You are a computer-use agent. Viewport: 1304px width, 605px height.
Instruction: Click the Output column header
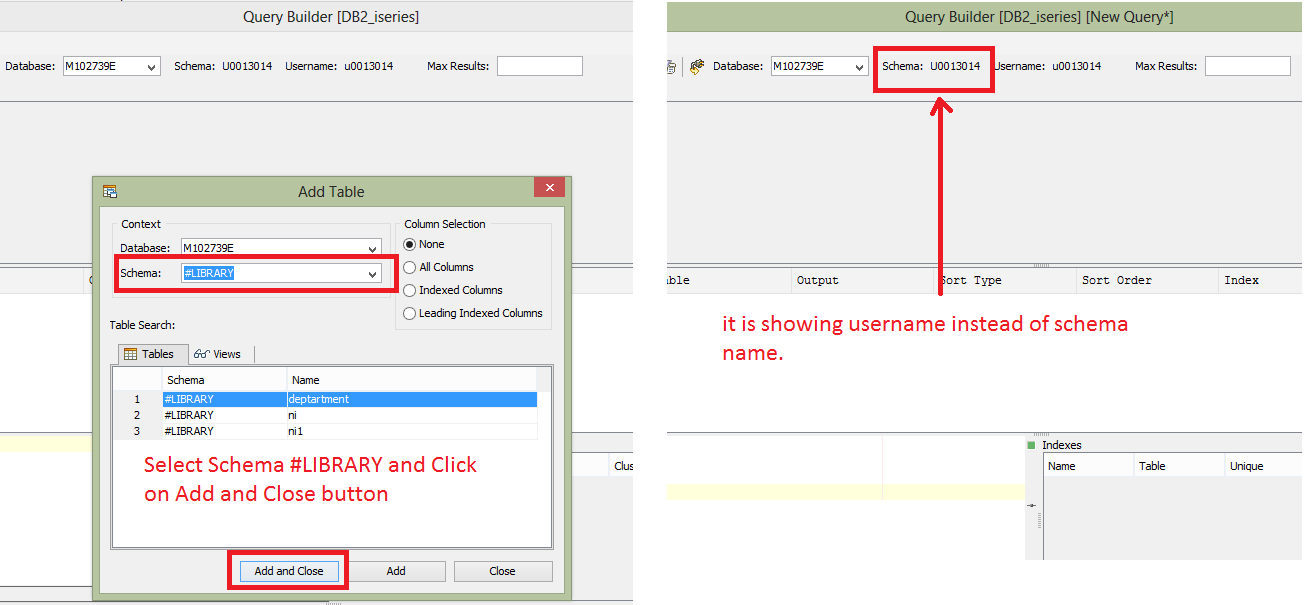[863, 280]
